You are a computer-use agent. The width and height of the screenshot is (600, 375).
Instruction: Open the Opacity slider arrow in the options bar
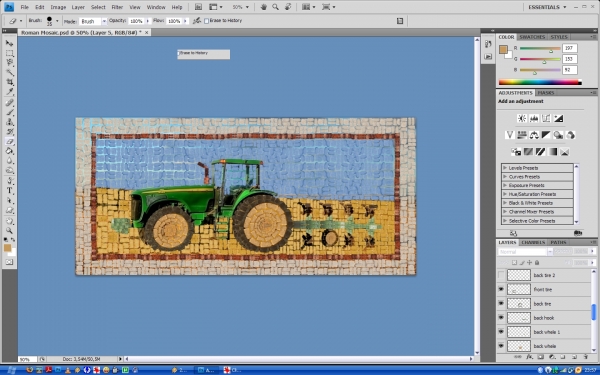tap(148, 21)
